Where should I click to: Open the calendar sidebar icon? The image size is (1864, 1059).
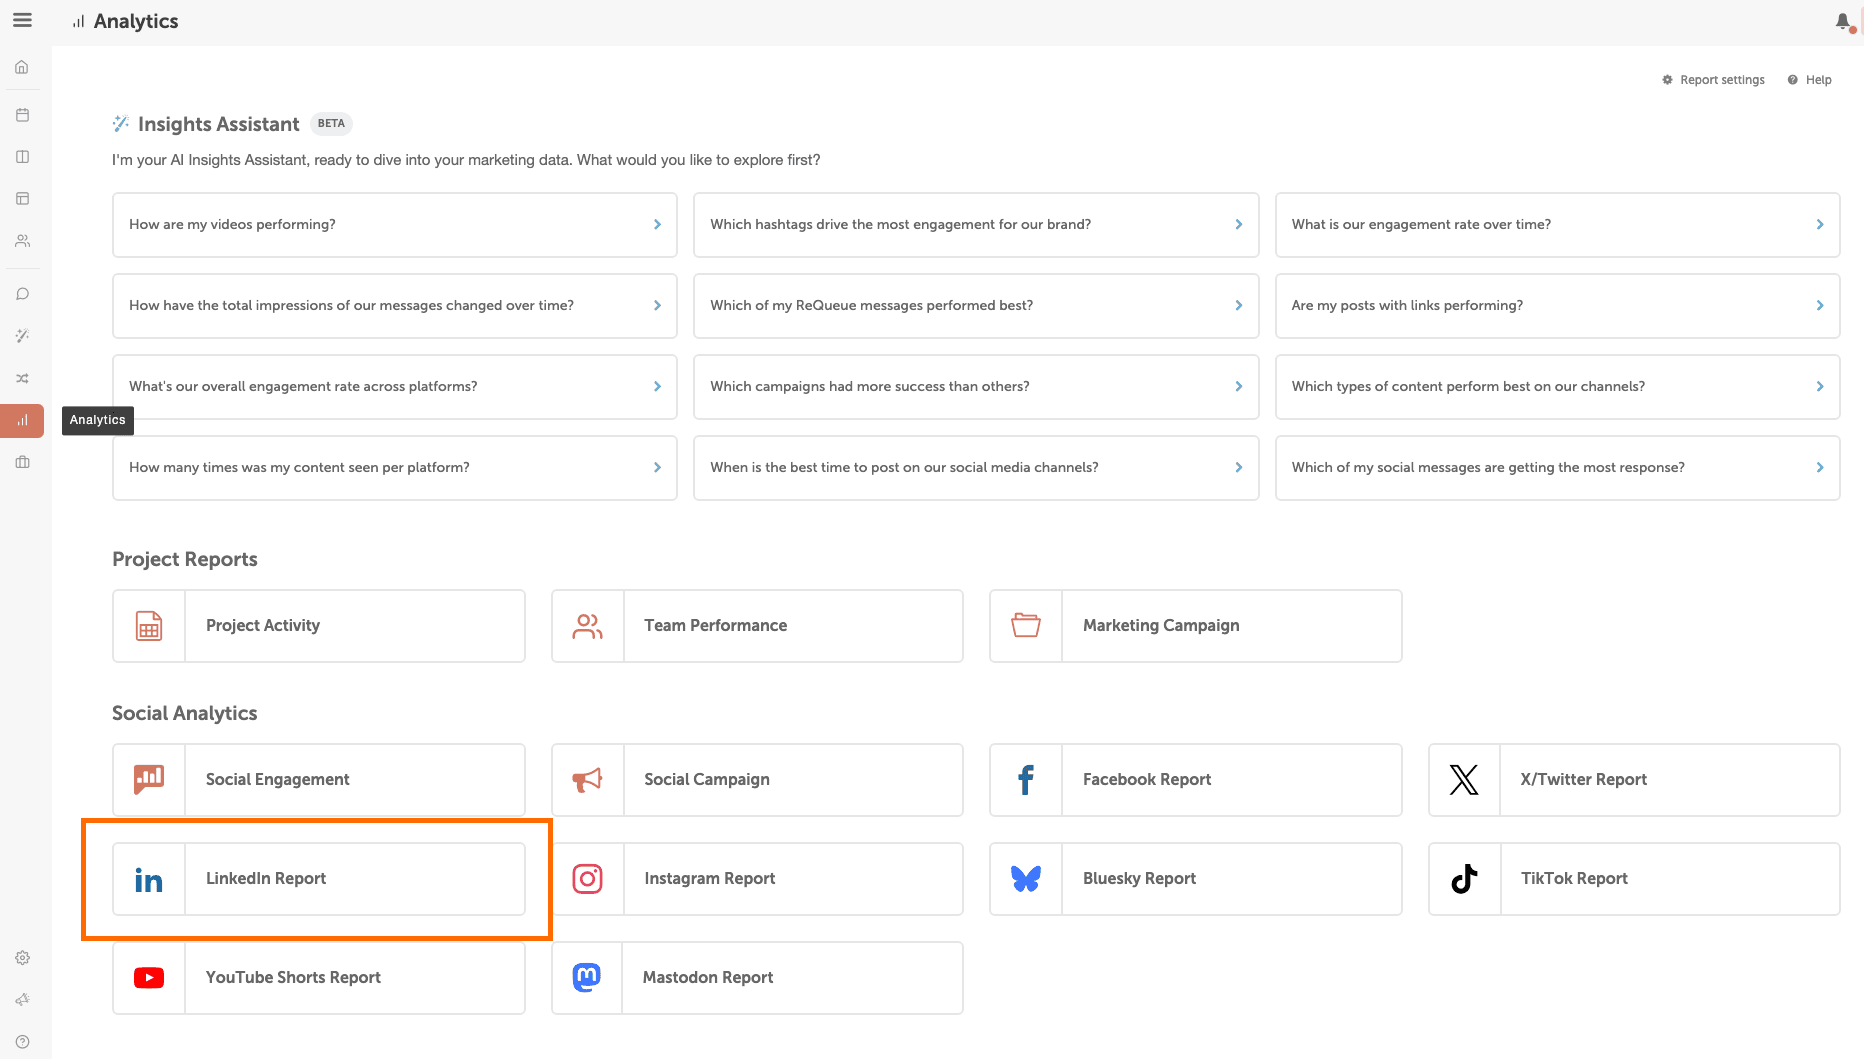pos(22,115)
